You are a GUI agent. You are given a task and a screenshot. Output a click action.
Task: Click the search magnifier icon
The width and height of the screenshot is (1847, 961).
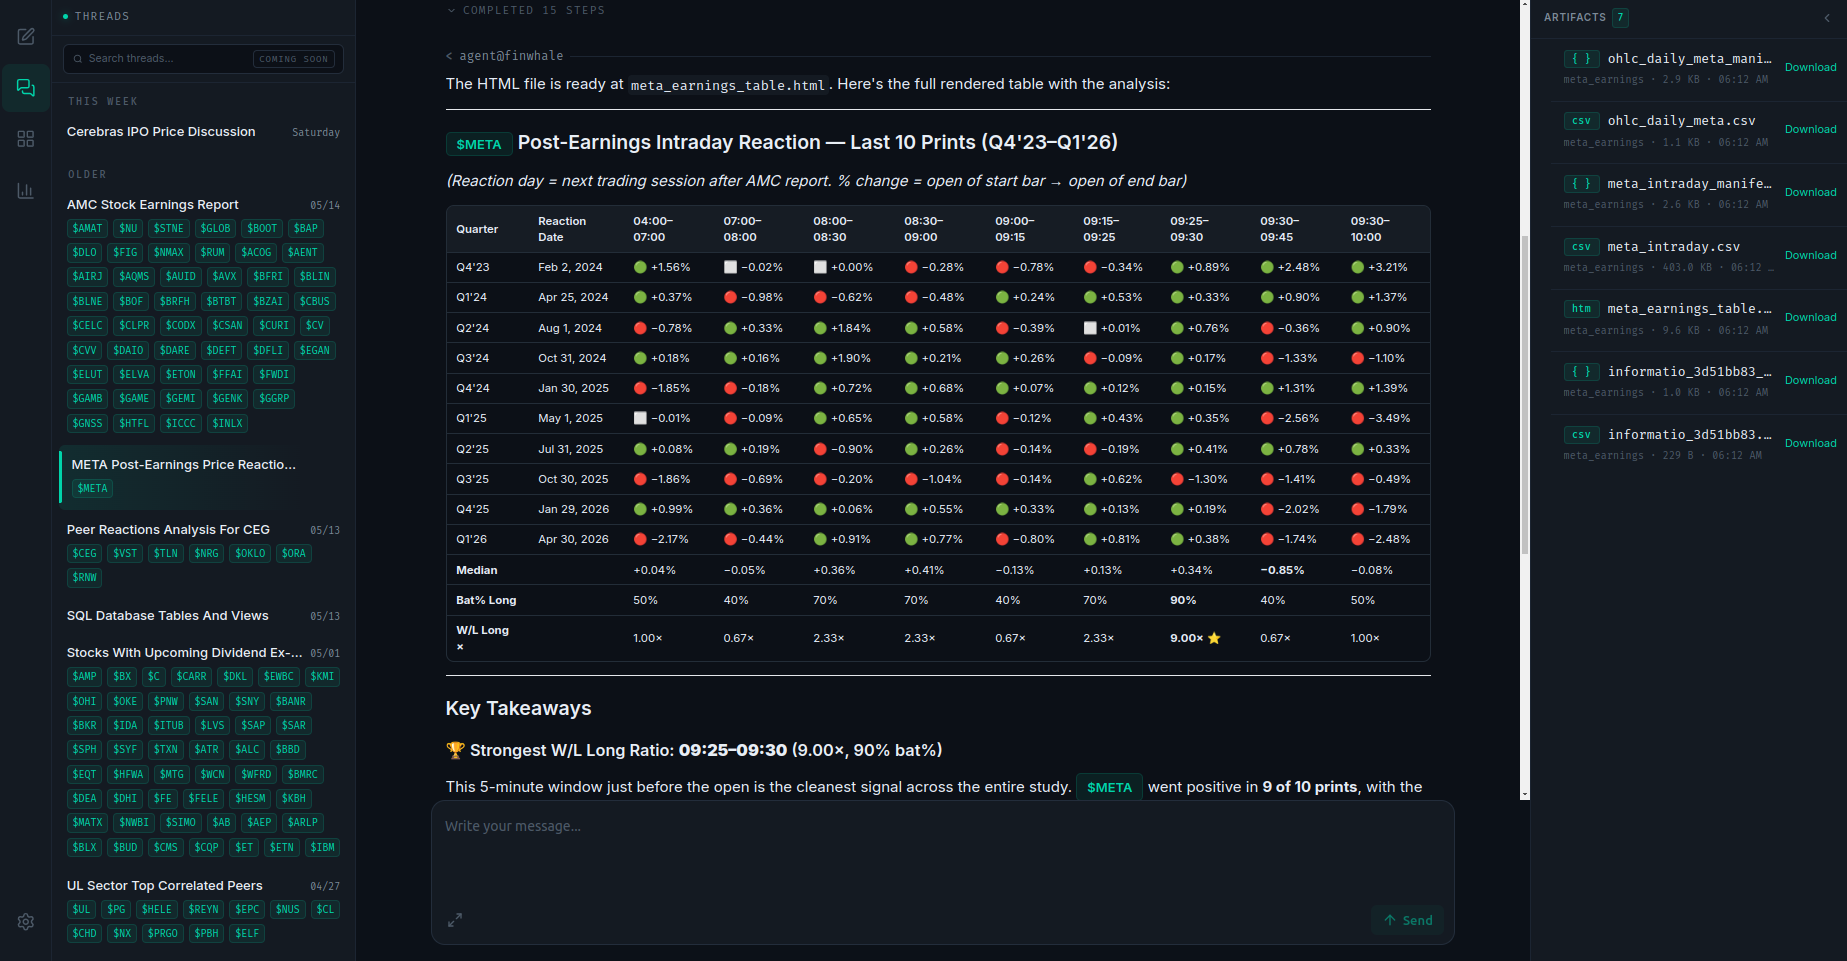click(x=78, y=59)
